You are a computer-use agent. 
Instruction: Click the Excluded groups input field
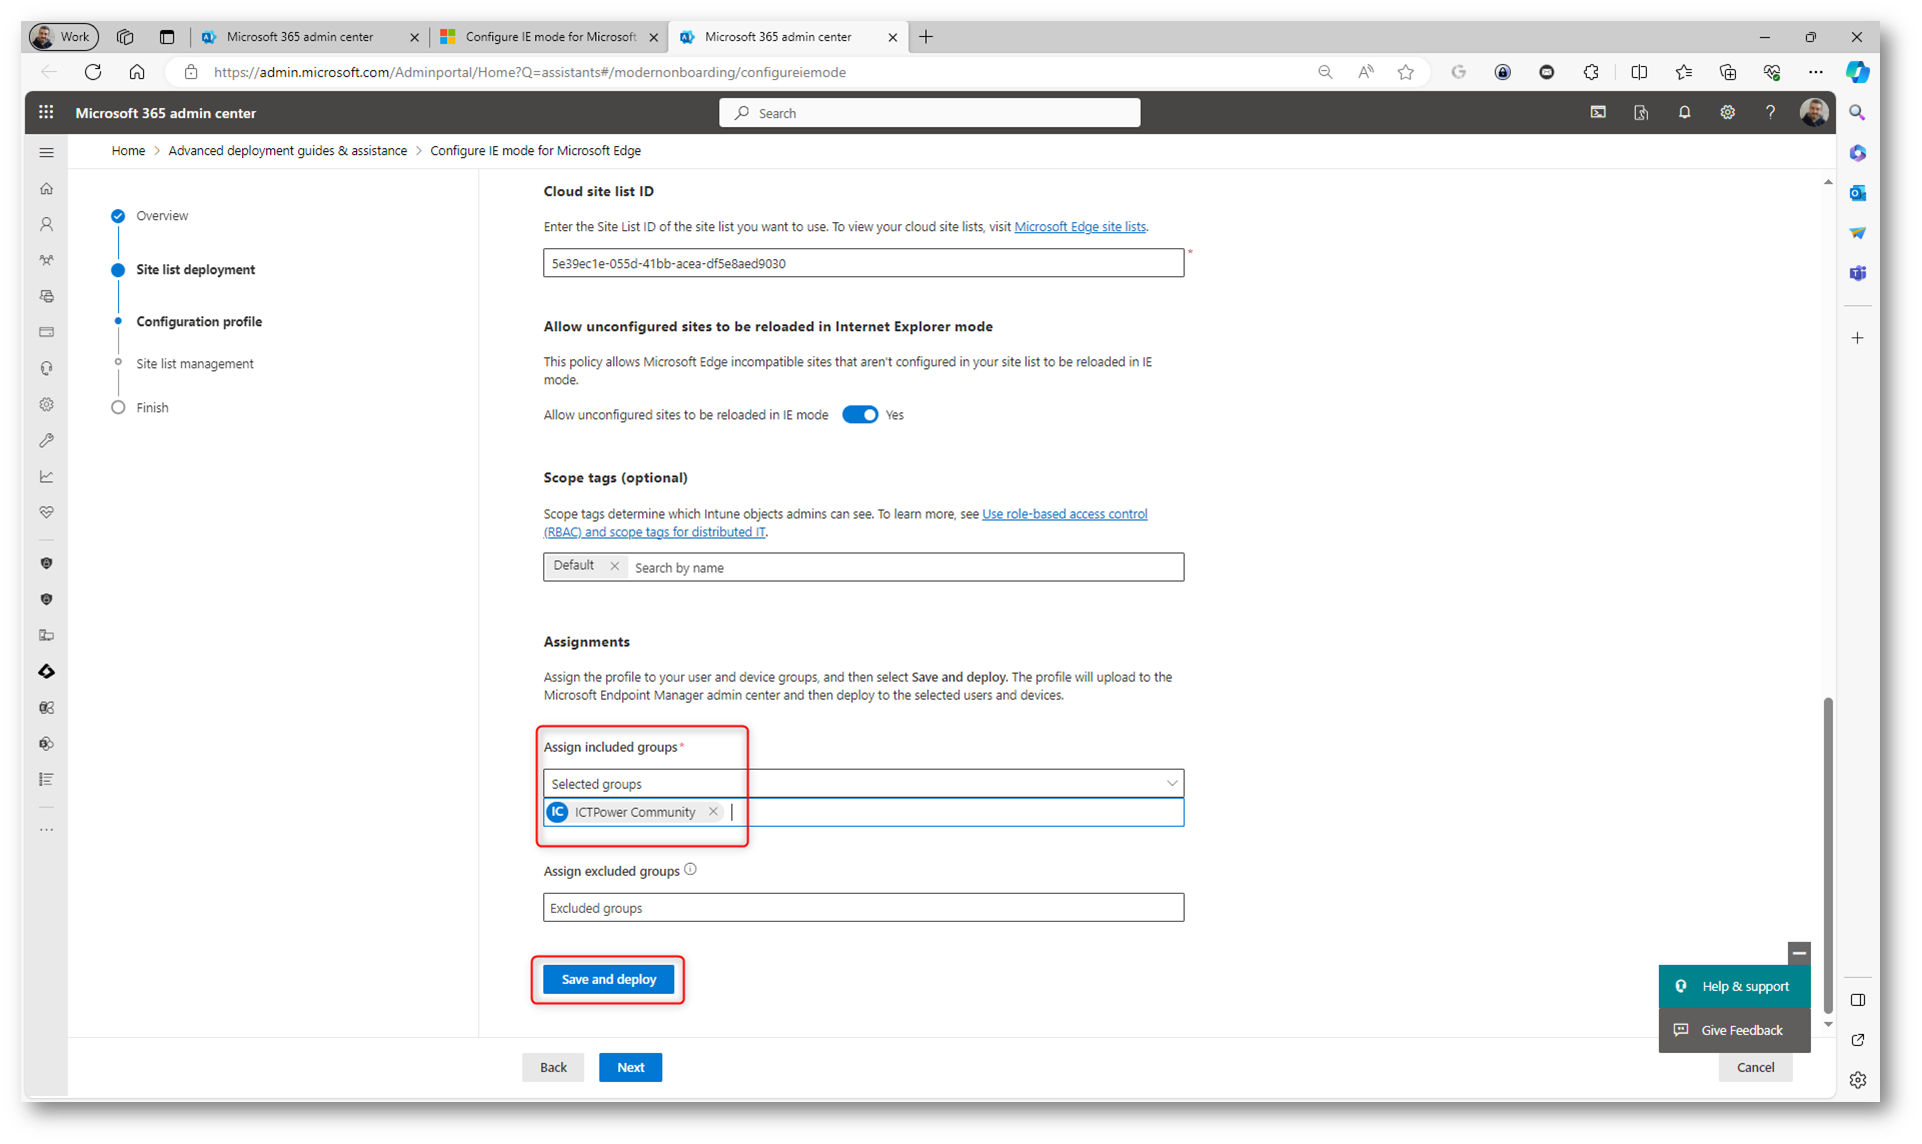pyautogui.click(x=863, y=908)
